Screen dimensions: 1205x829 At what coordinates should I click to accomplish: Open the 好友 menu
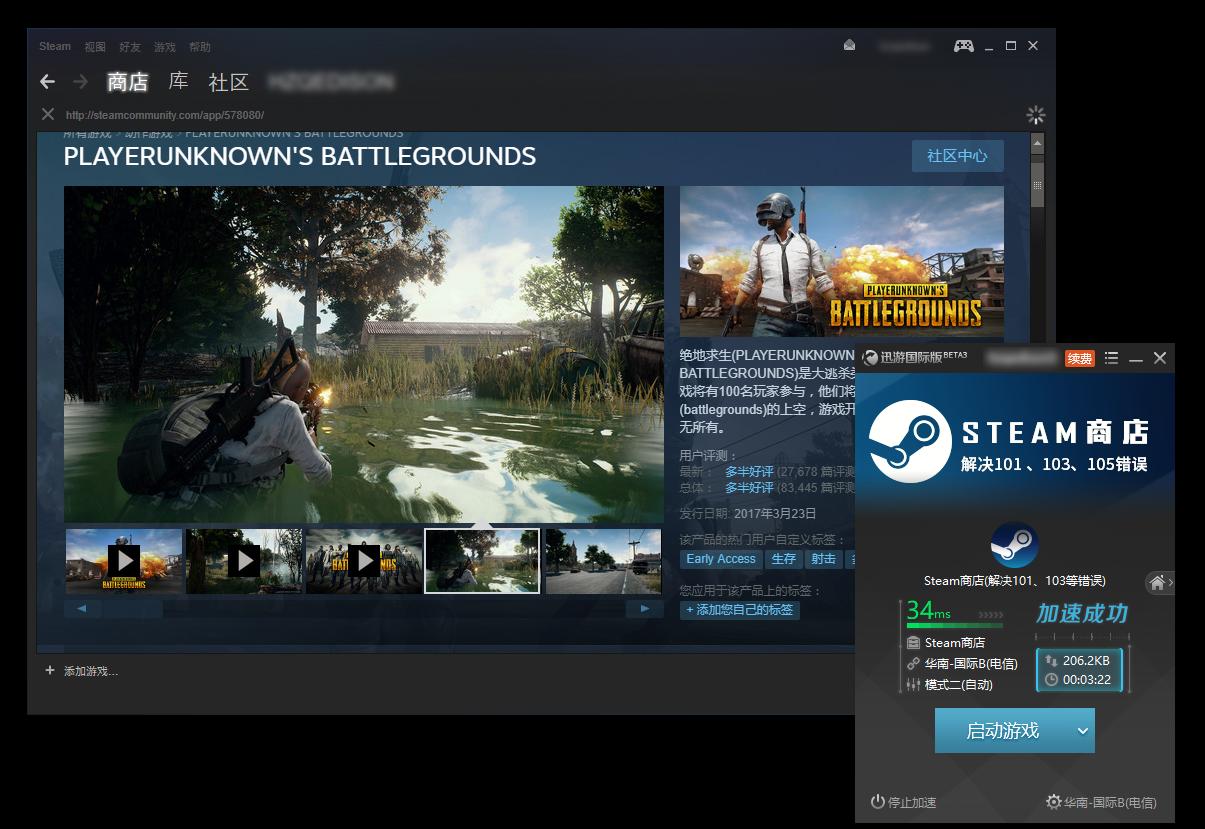coord(130,47)
